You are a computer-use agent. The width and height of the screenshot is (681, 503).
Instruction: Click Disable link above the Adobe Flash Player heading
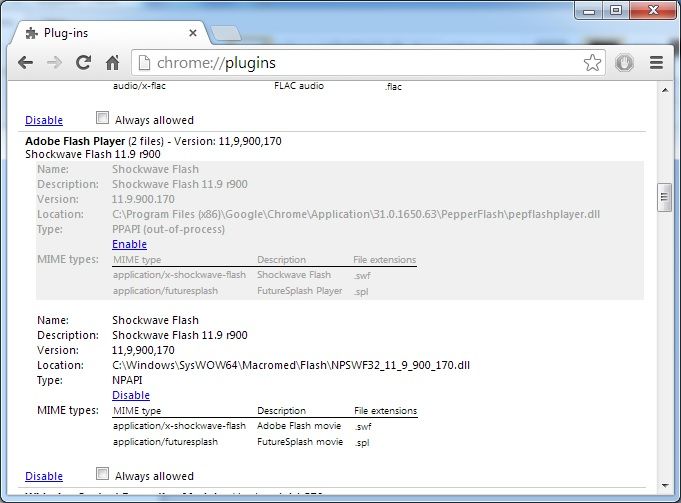[x=44, y=120]
